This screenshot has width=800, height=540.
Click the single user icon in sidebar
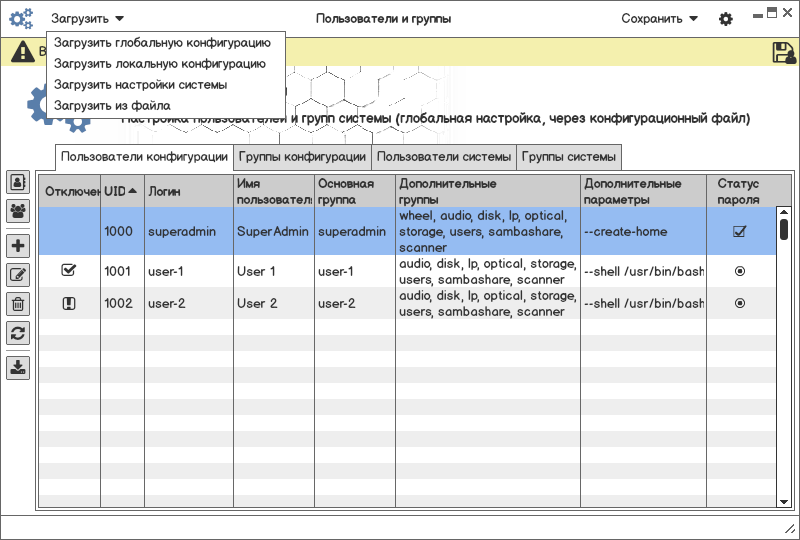point(18,182)
